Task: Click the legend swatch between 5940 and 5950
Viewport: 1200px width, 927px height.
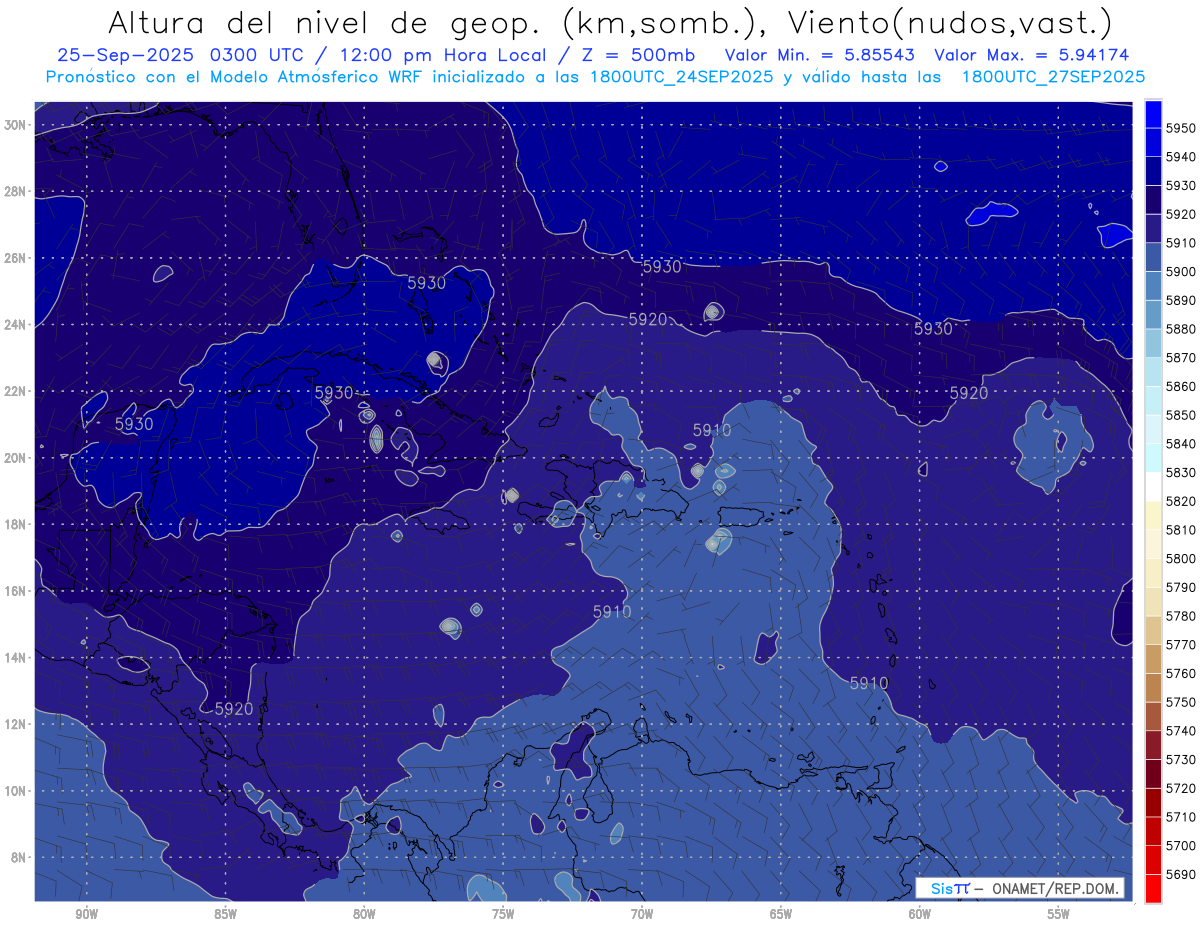Action: tap(1153, 142)
